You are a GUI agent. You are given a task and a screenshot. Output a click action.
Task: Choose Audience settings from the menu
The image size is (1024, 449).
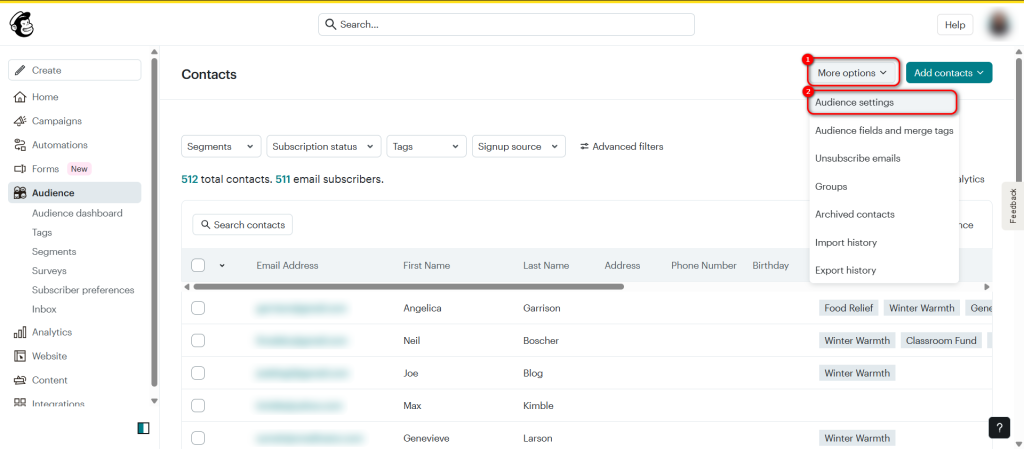pos(854,102)
